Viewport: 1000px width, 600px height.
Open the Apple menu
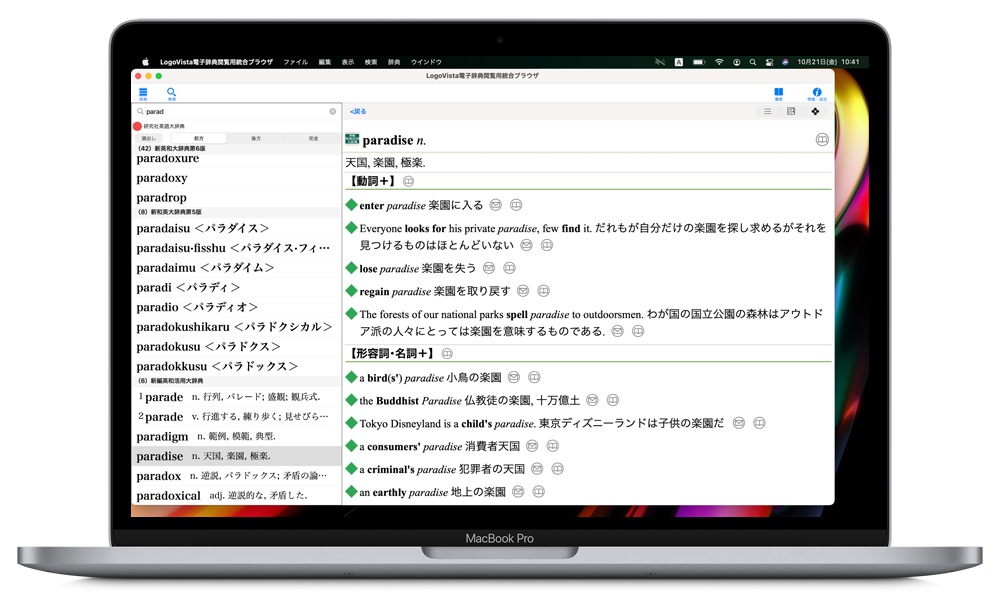pos(145,62)
